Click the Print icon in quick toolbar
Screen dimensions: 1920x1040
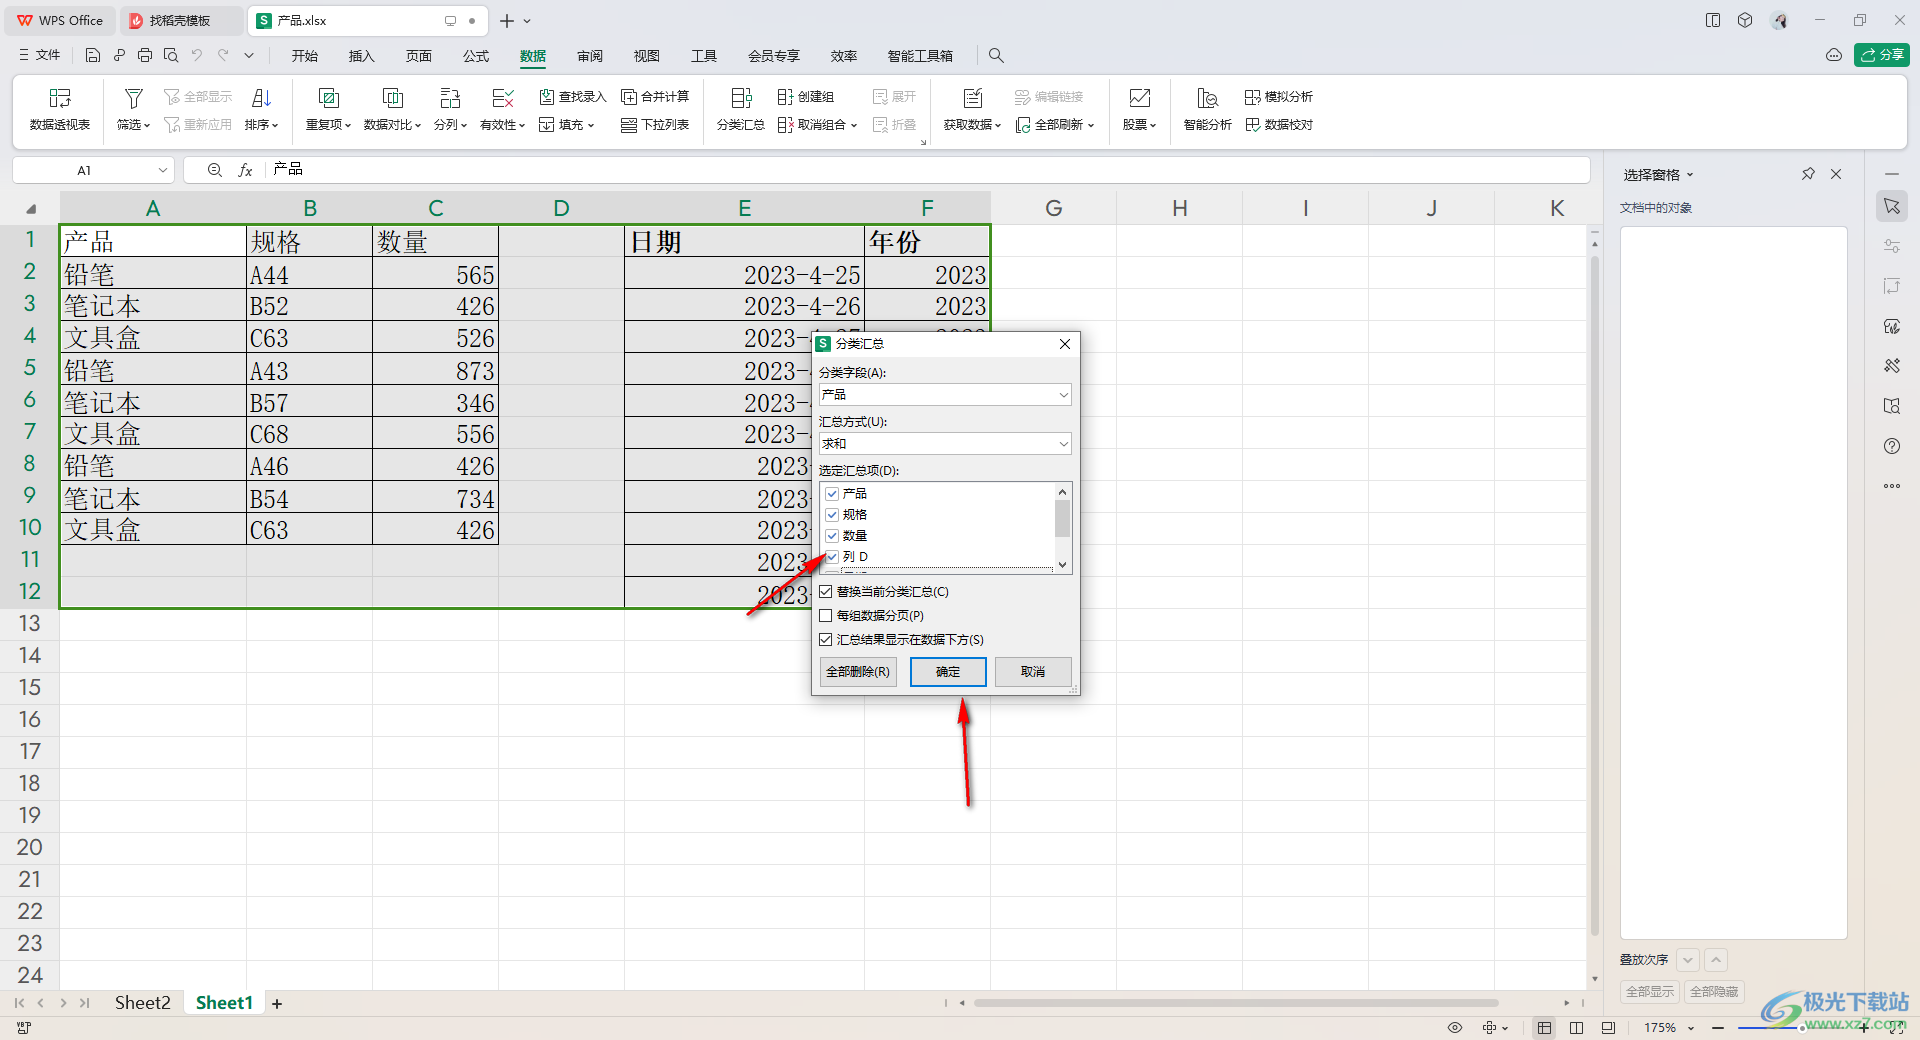point(145,55)
